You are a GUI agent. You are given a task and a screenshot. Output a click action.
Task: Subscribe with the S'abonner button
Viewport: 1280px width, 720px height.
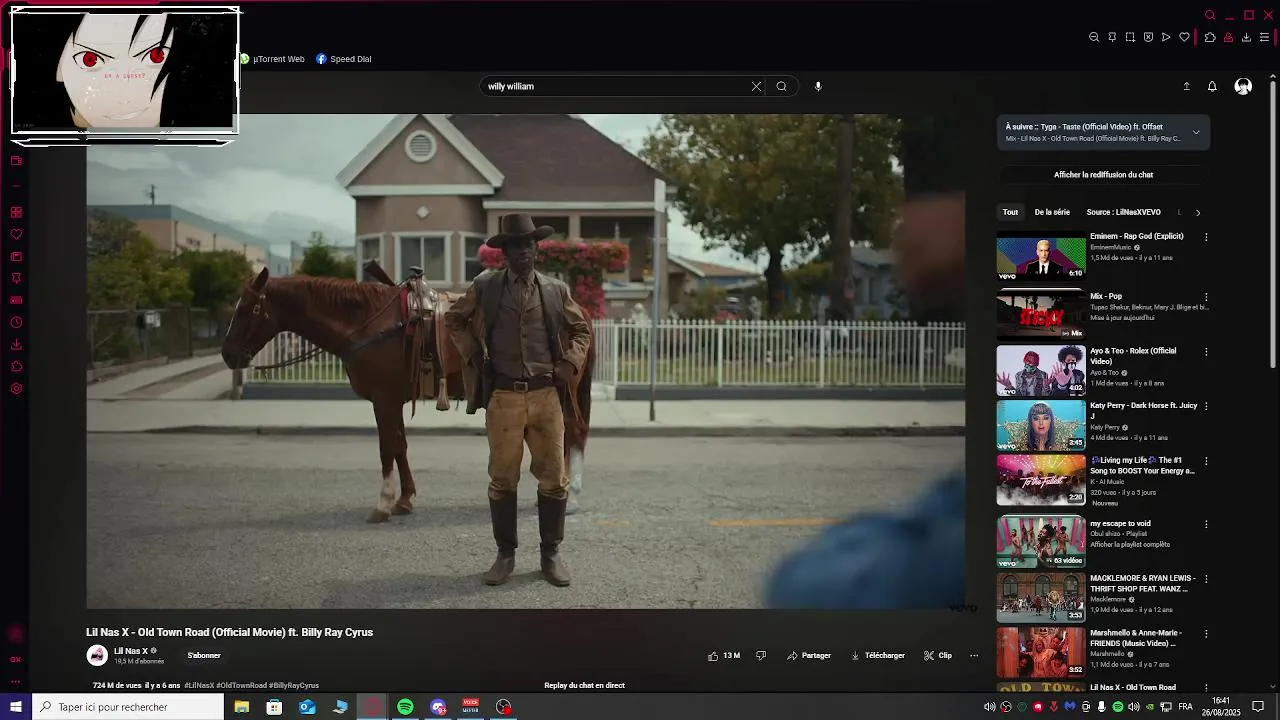pos(204,656)
